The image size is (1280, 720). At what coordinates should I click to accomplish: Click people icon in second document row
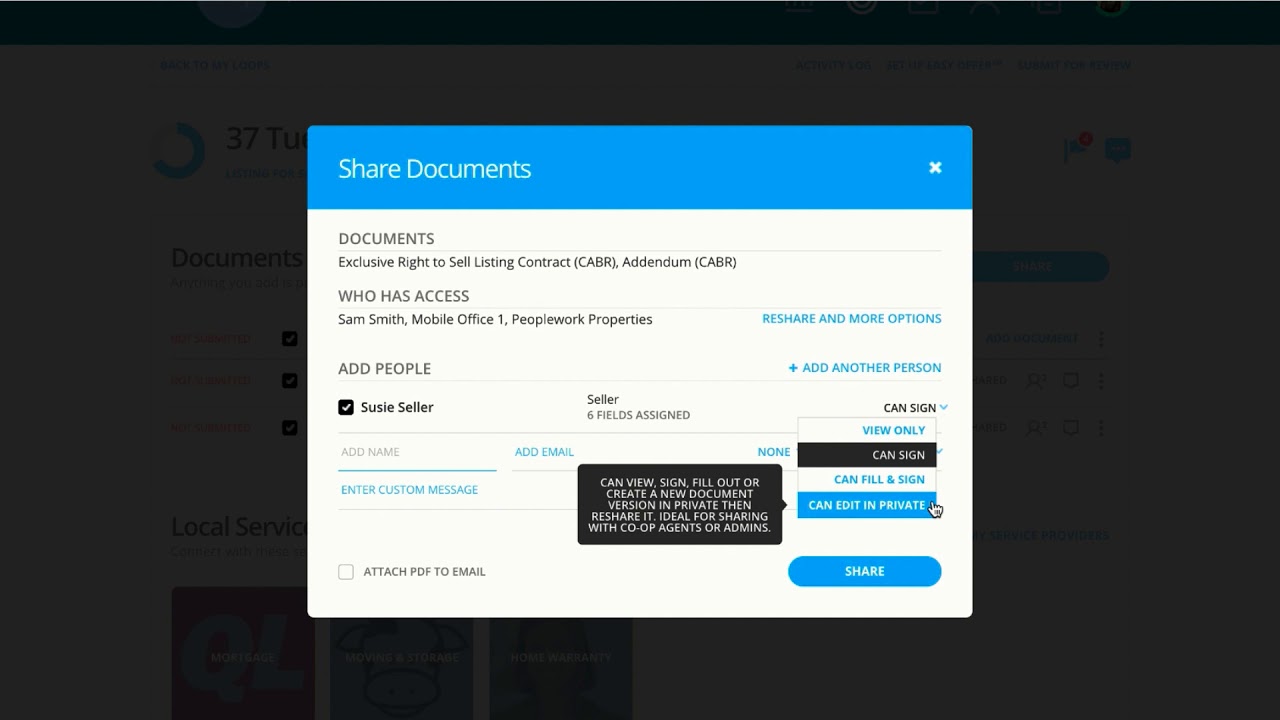tap(1037, 381)
